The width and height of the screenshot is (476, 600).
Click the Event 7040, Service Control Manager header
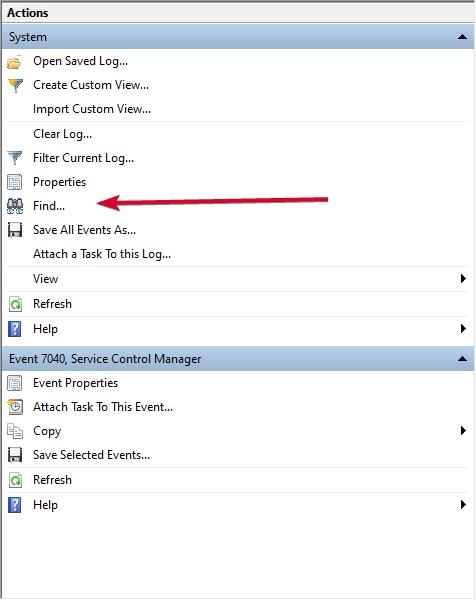105,359
